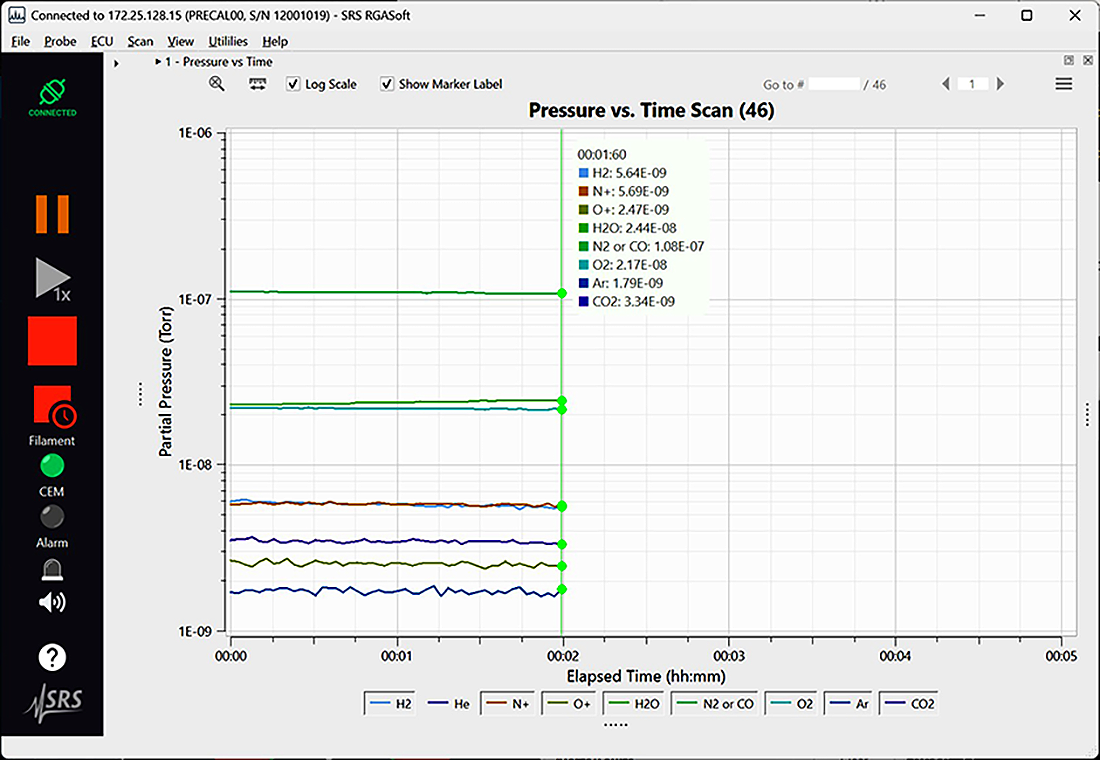The image size is (1100, 760).
Task: Click the Alarm siren icon
Action: tap(52, 569)
